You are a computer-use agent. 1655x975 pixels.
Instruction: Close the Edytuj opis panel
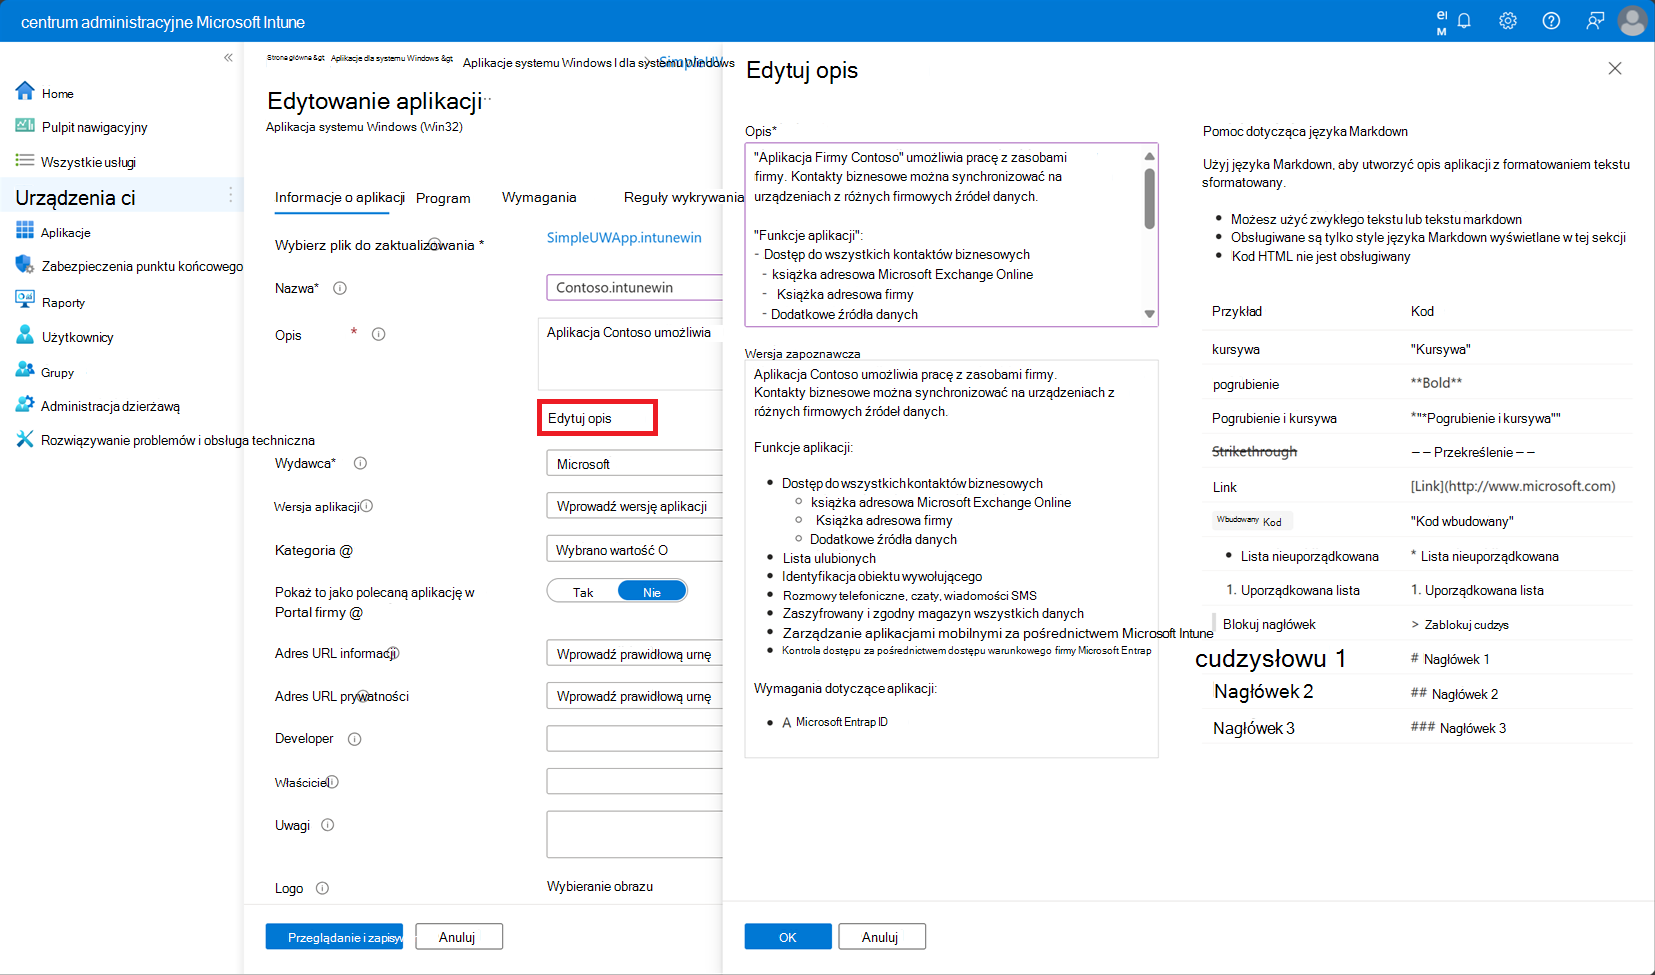(1615, 68)
